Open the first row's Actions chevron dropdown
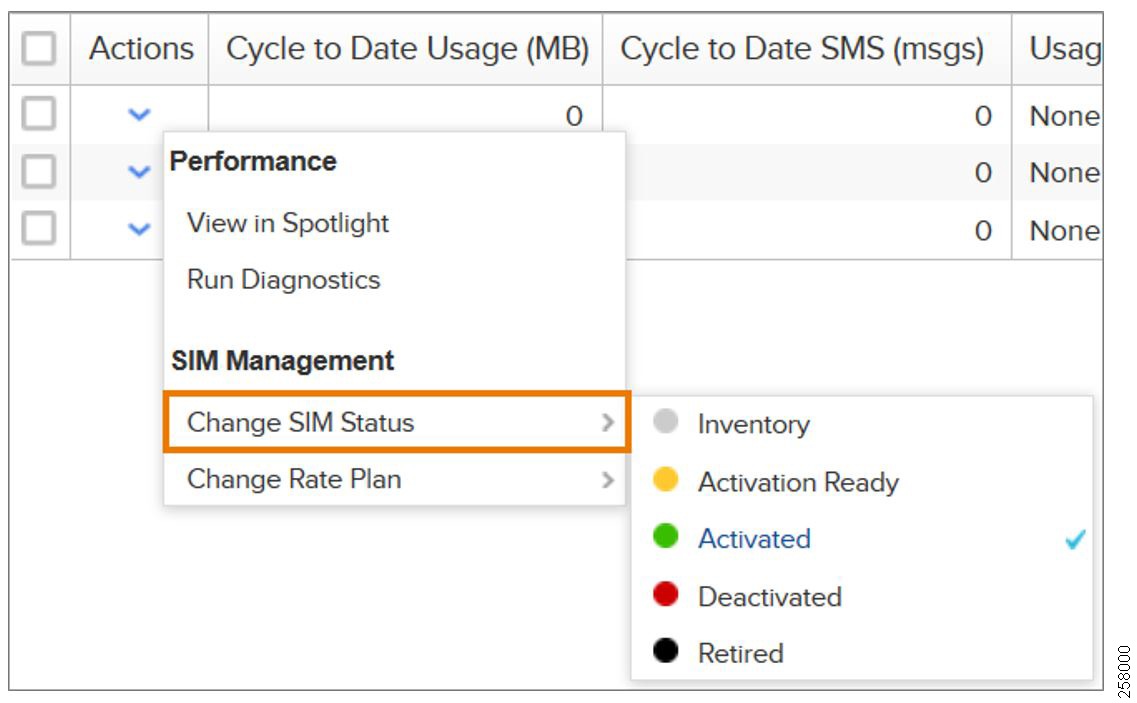Screen dimensions: 1137x703 pos(139,114)
